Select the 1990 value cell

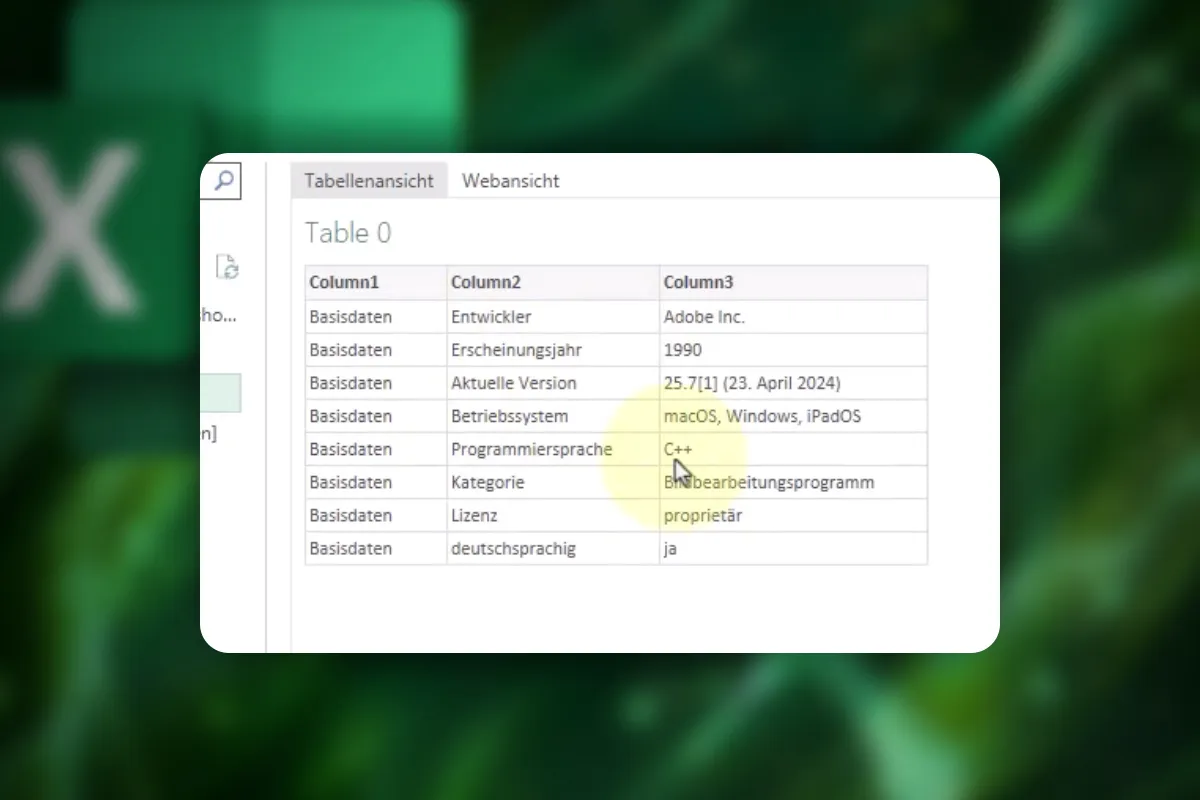pos(793,350)
